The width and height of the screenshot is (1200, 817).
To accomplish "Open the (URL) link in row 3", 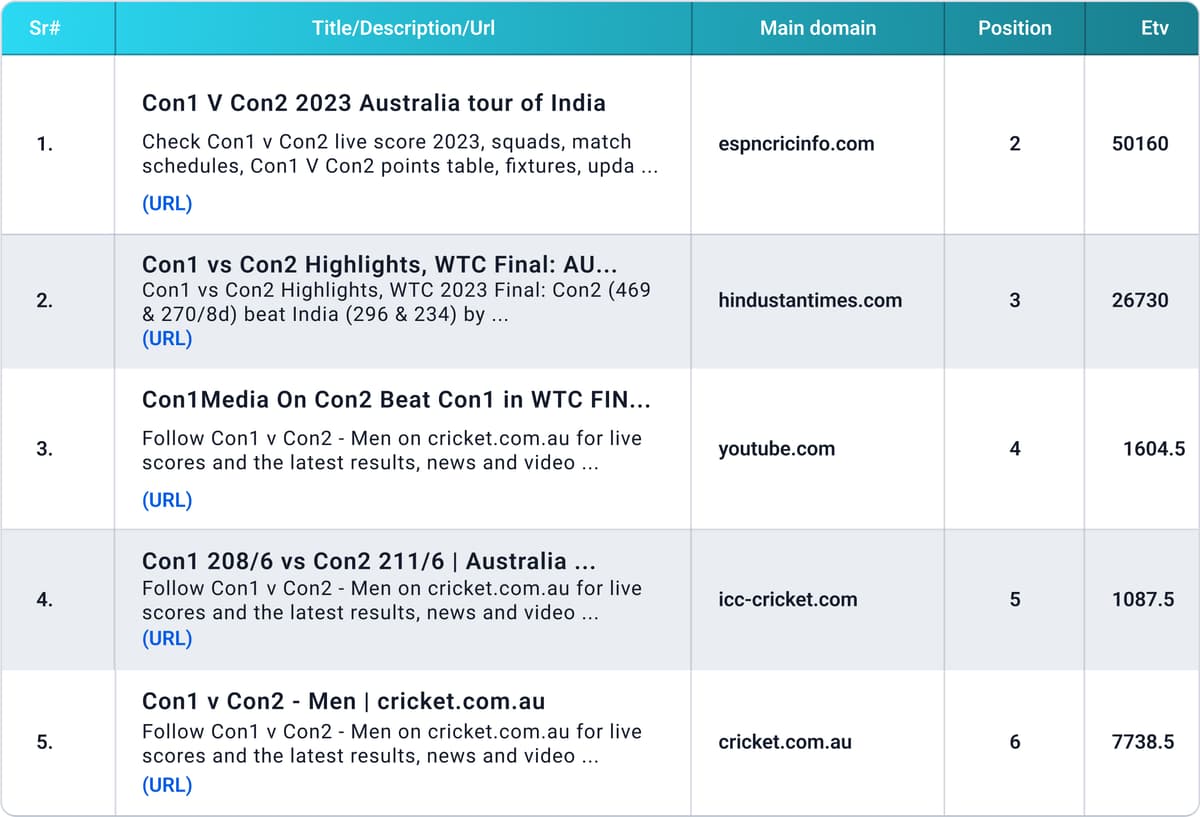I will pos(167,500).
